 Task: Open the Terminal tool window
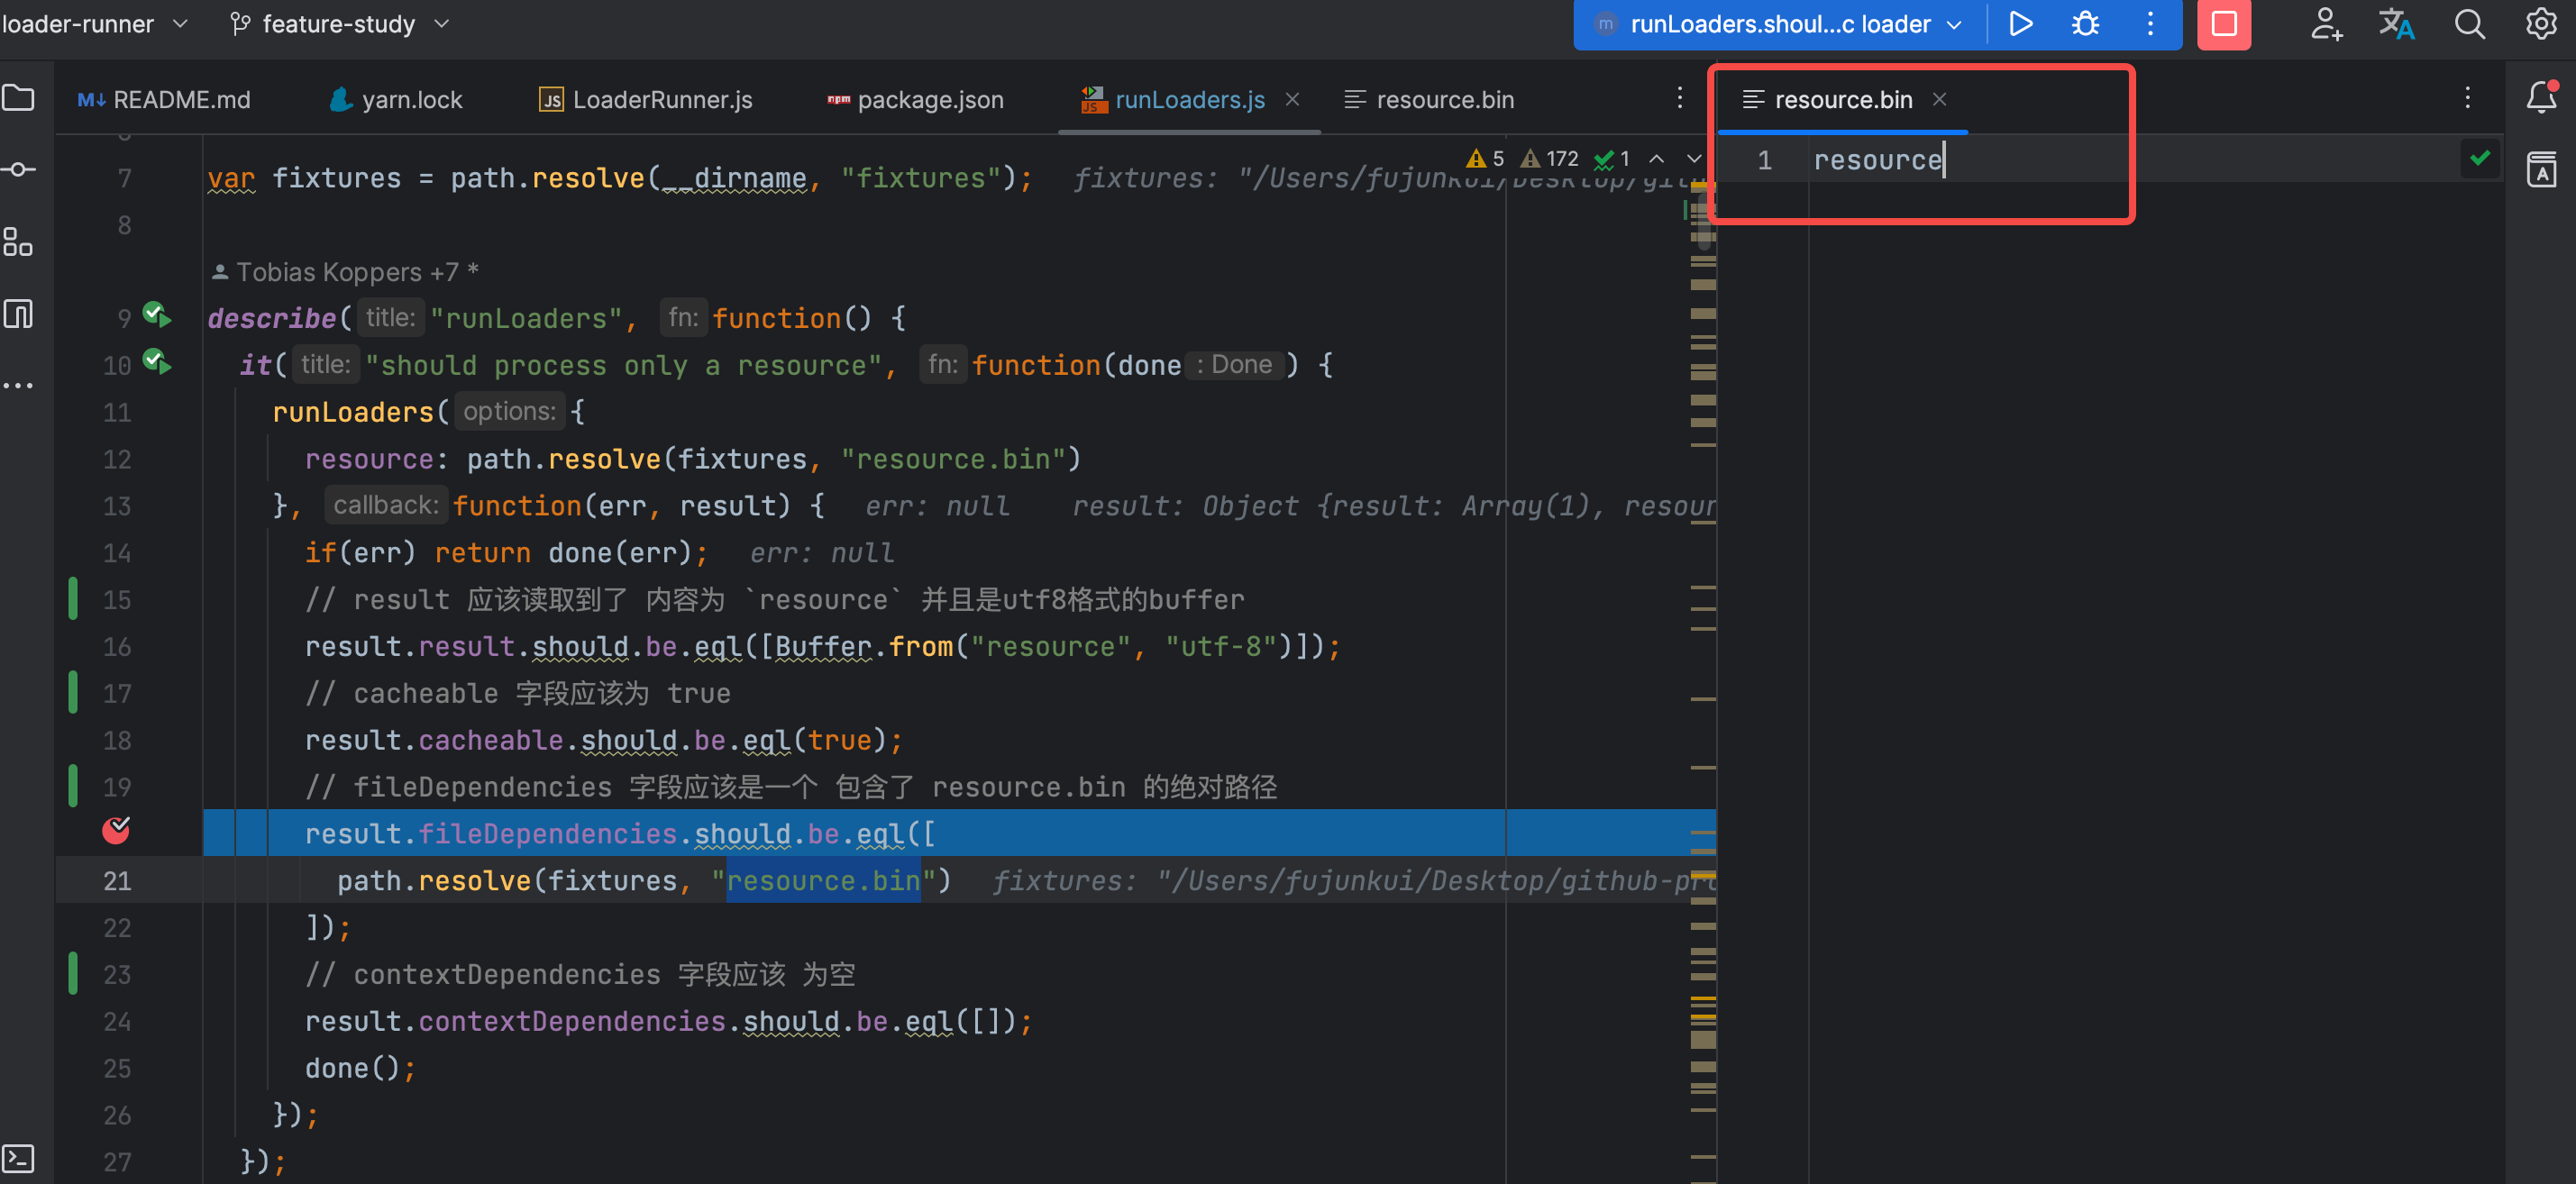click(19, 1158)
